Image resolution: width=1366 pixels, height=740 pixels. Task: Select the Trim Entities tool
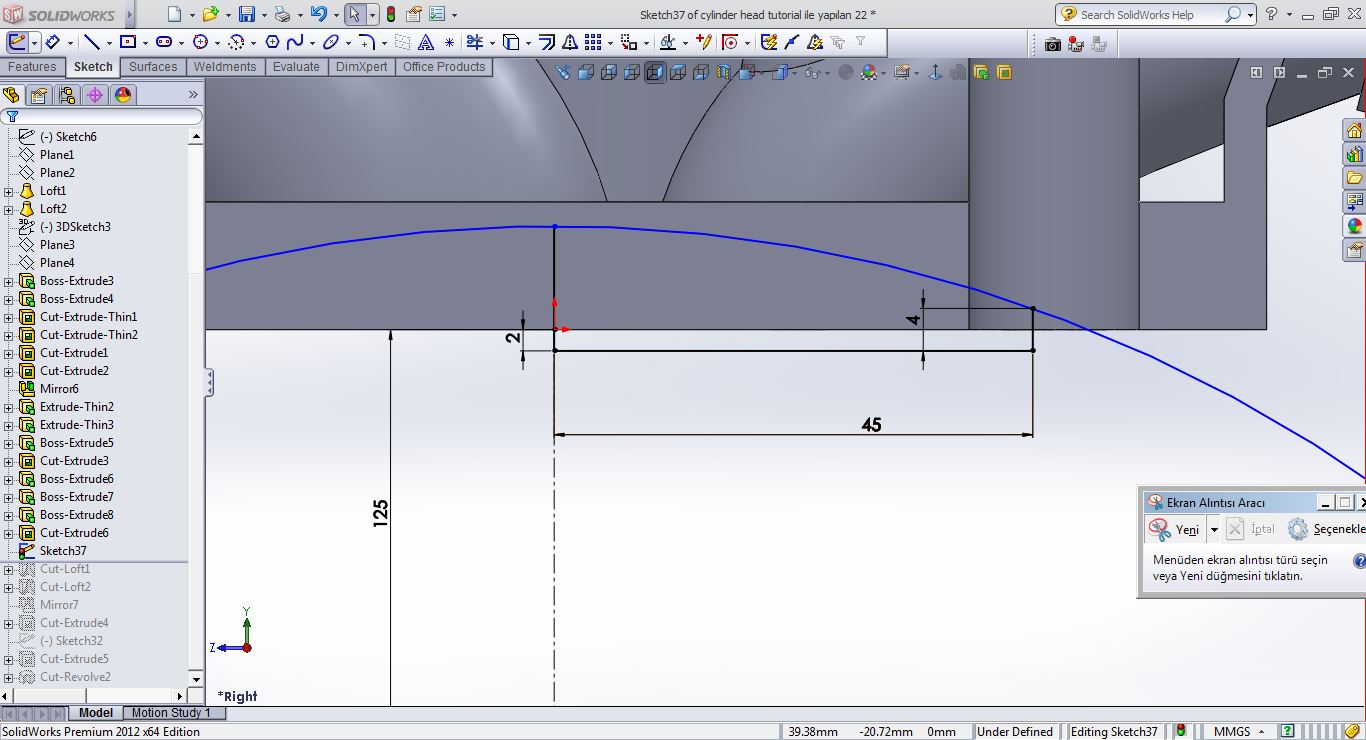pyautogui.click(x=474, y=42)
